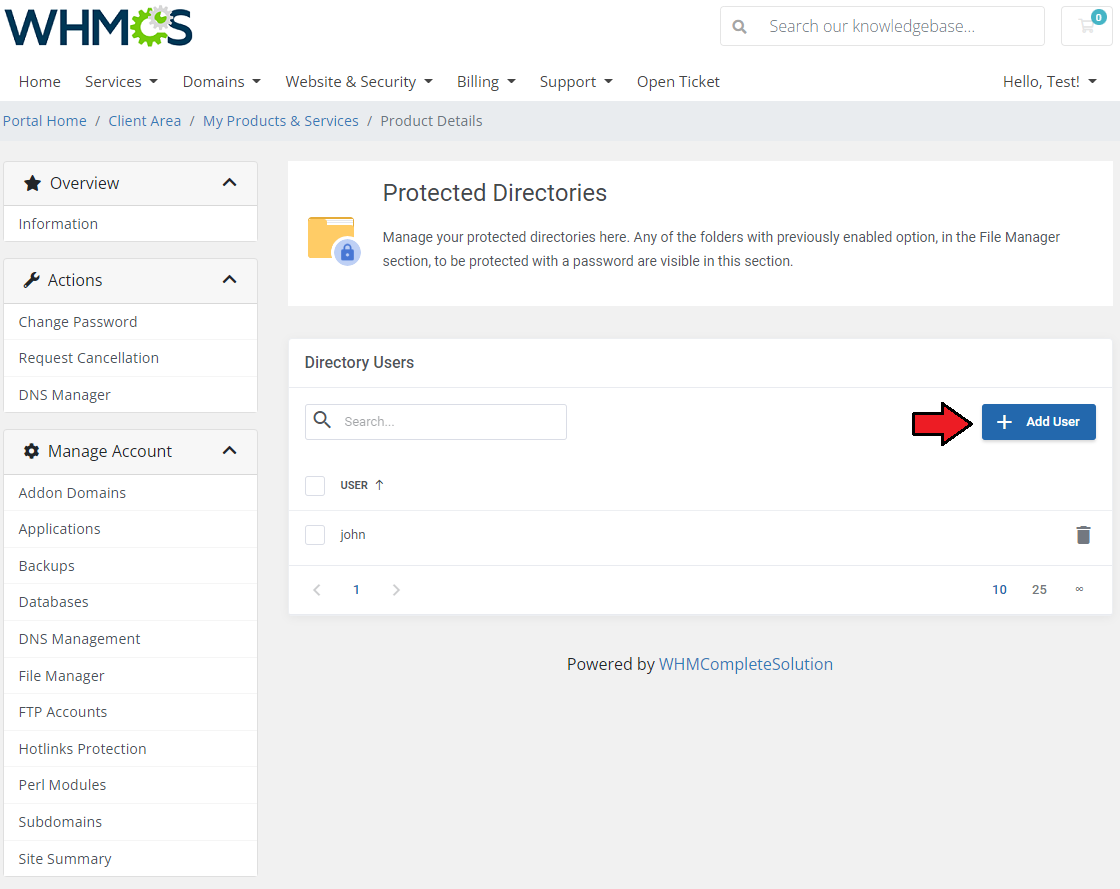Click the Directory Users search magnifier icon

pos(323,420)
